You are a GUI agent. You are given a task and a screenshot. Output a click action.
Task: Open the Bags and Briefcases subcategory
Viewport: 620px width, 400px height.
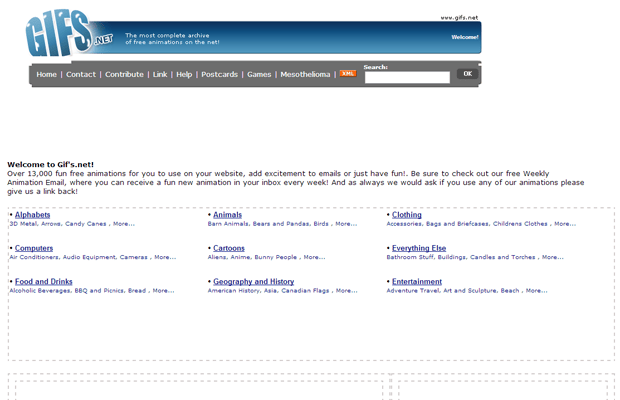click(457, 224)
